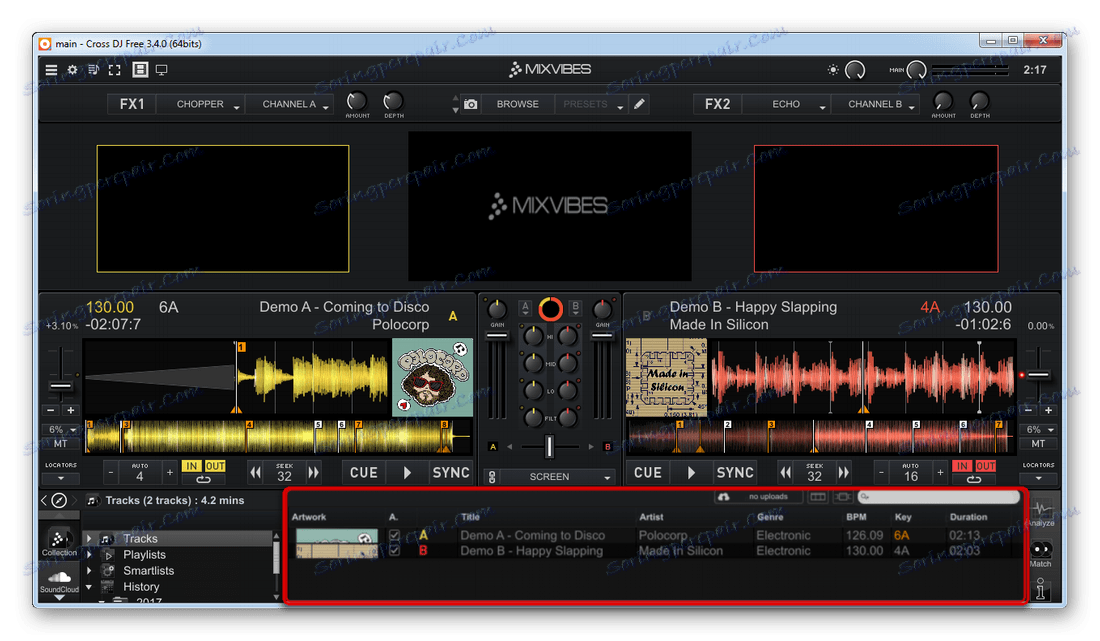
Task: Click the crossfader slider handle
Action: tap(549, 446)
